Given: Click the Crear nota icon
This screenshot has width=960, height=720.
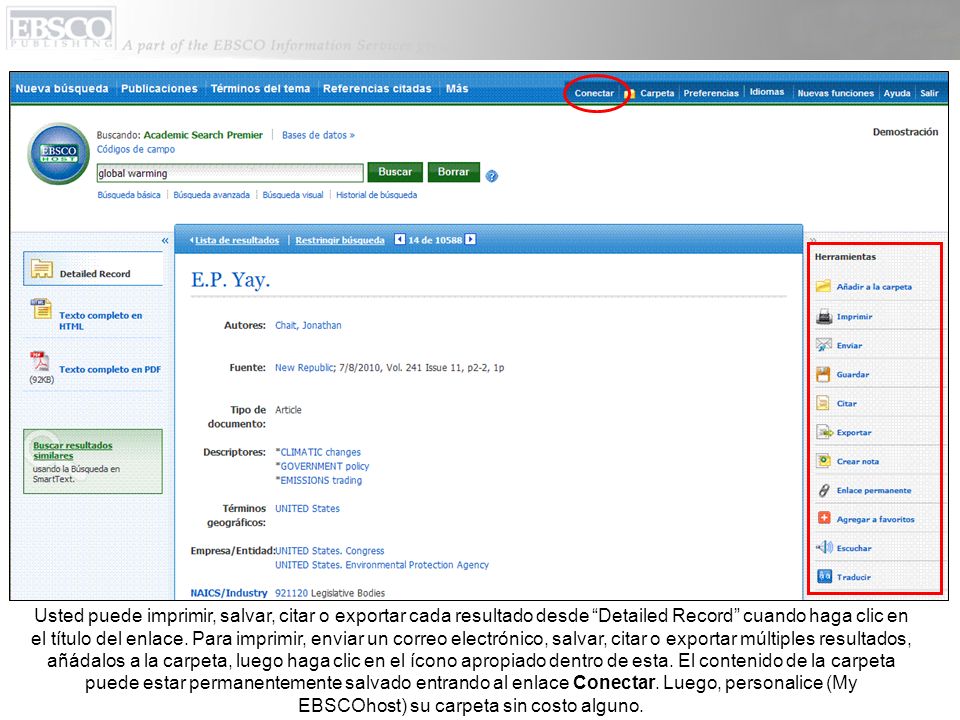Looking at the screenshot, I should point(824,461).
